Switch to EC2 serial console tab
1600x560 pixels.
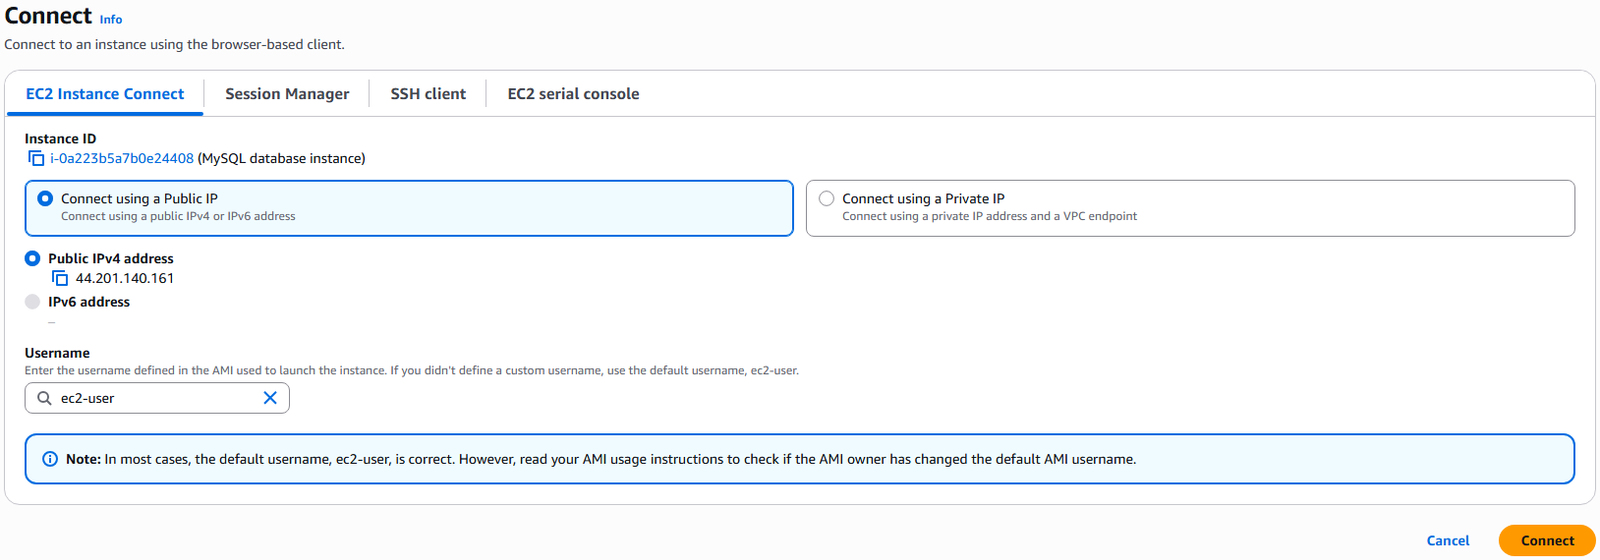[x=573, y=94]
